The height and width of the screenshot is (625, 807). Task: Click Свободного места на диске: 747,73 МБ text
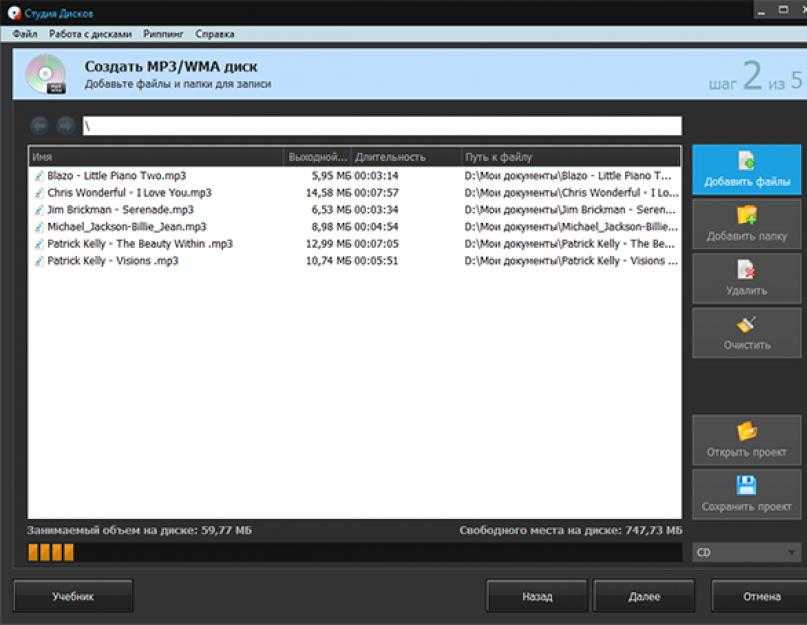pos(571,530)
